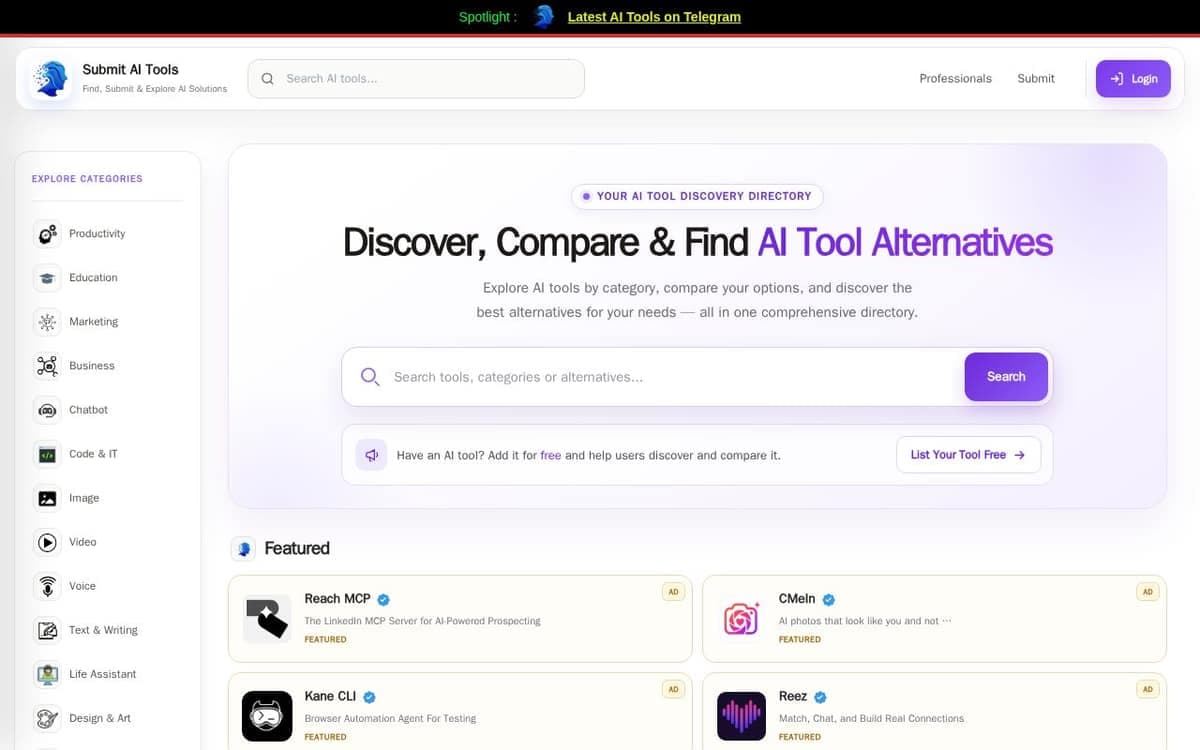Select the Code & IT icon
Screen dimensions: 1200x750
coord(47,454)
